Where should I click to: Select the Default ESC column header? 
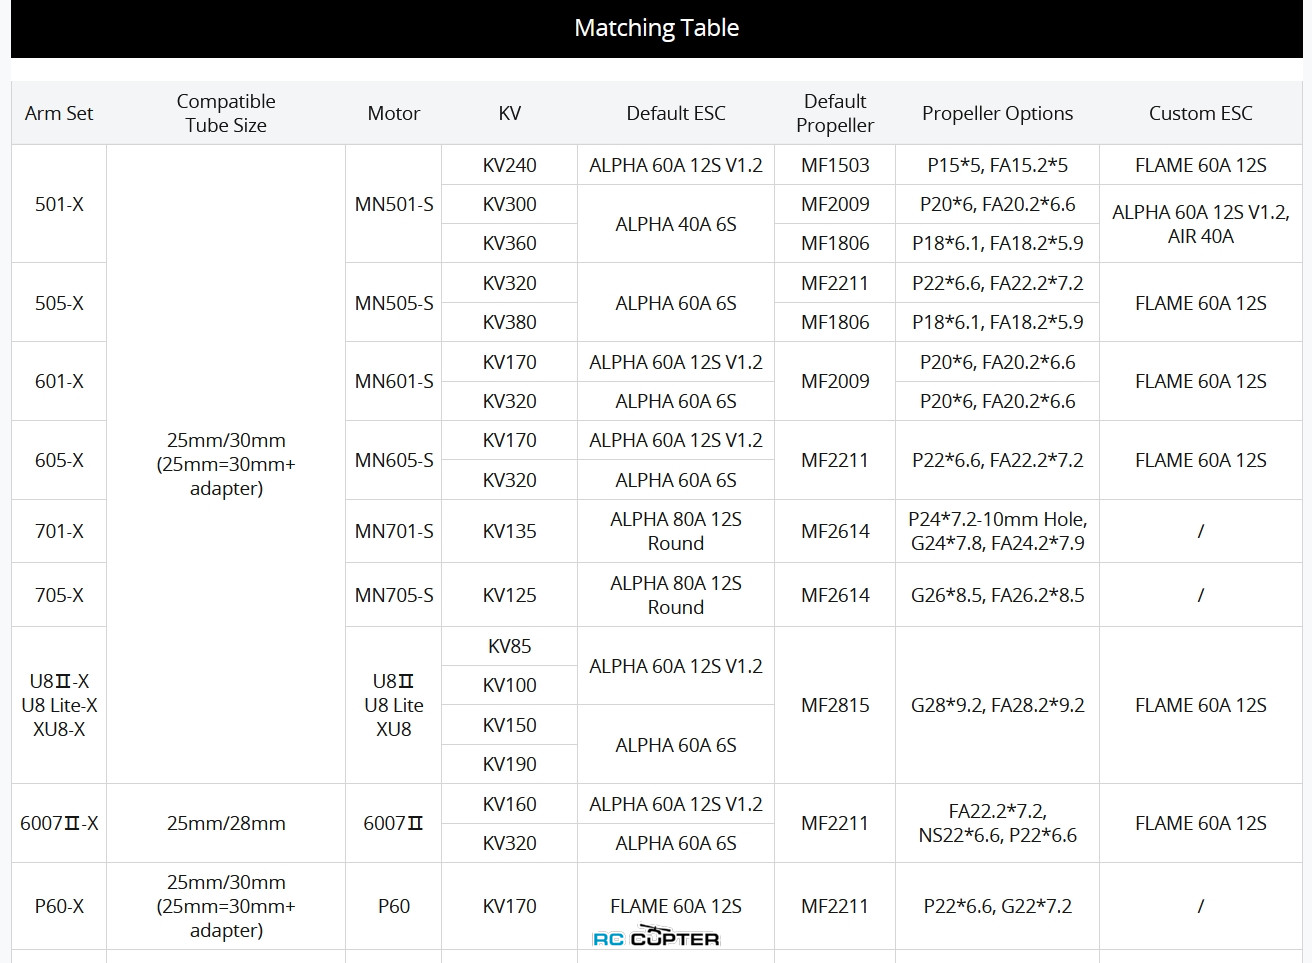(x=676, y=113)
